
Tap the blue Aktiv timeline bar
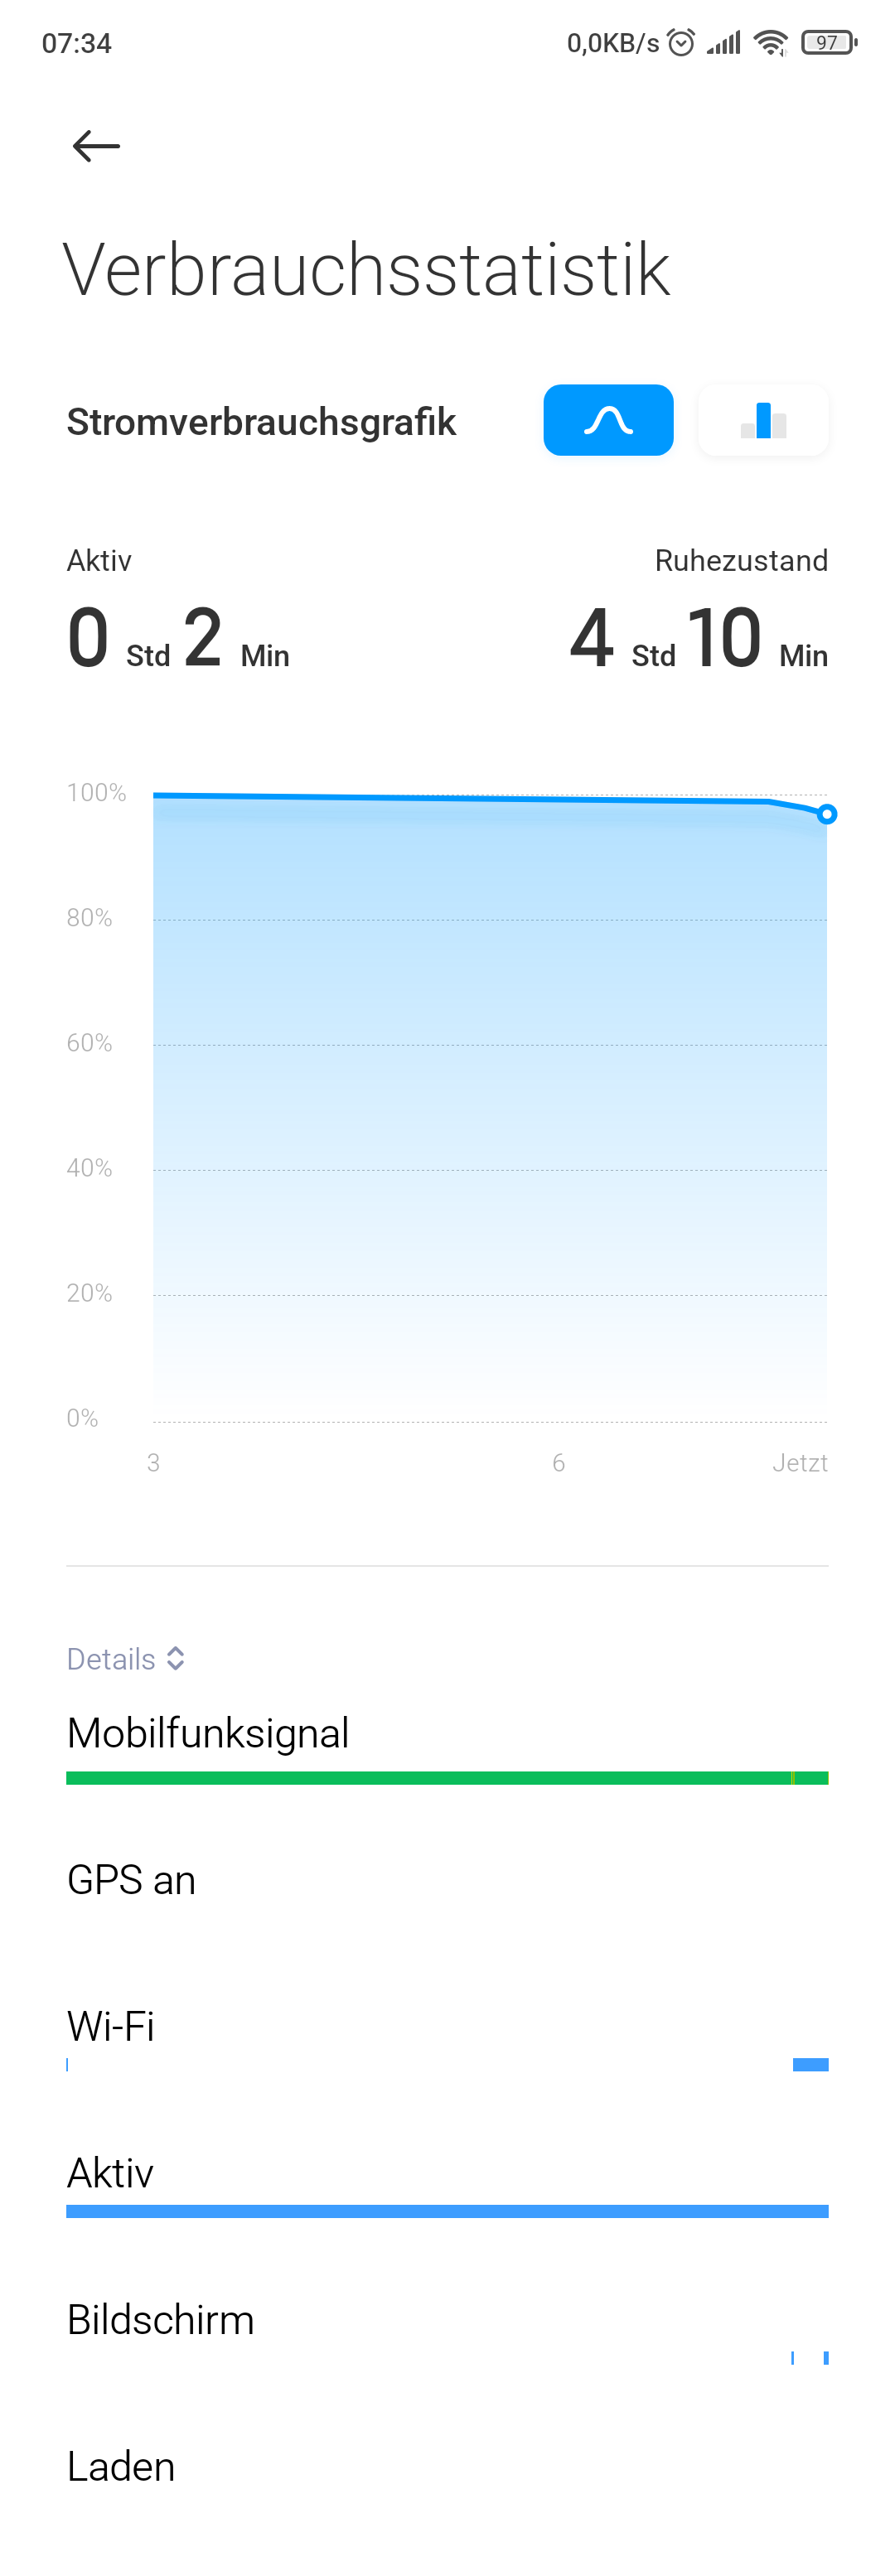(x=446, y=2211)
